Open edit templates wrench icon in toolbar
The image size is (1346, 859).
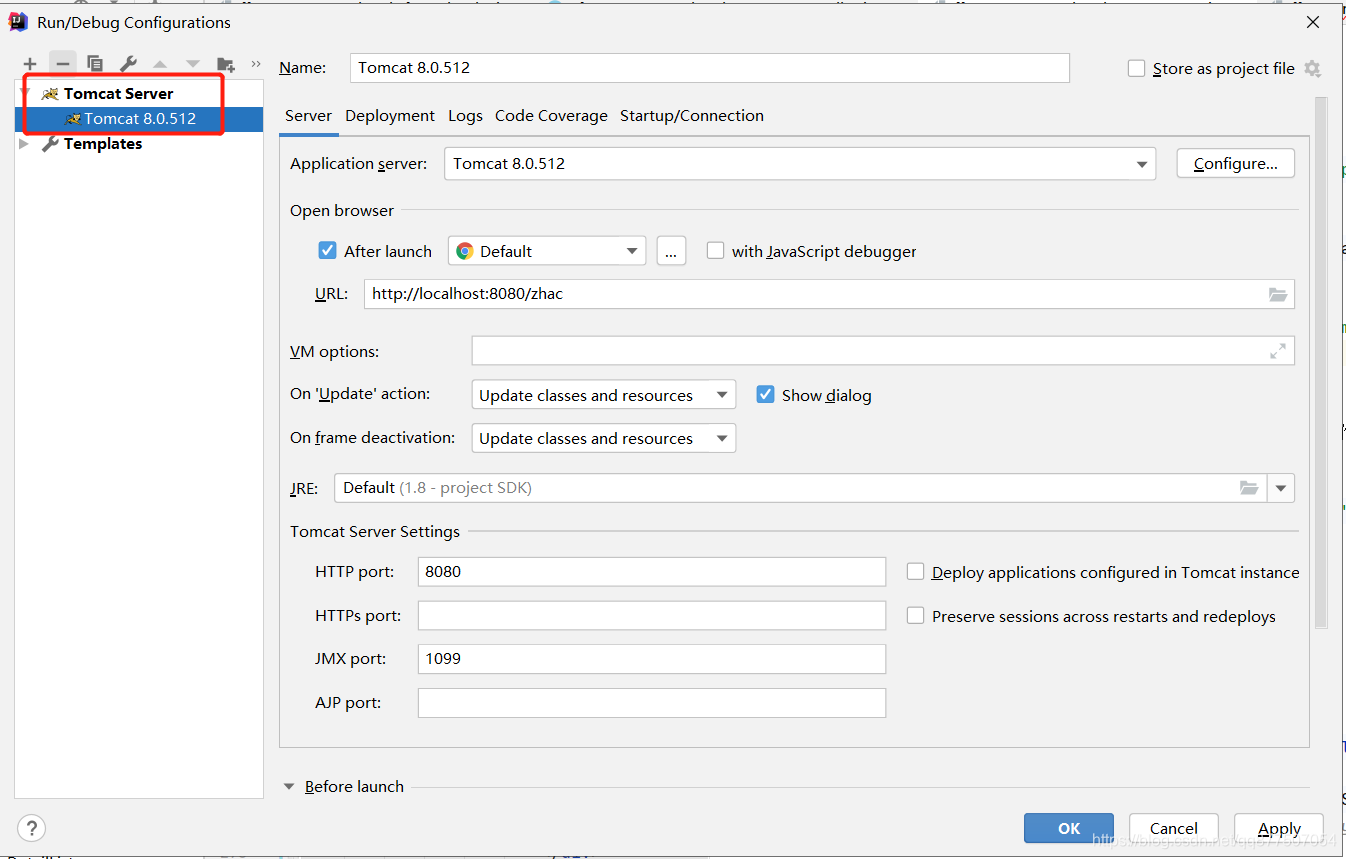click(128, 64)
